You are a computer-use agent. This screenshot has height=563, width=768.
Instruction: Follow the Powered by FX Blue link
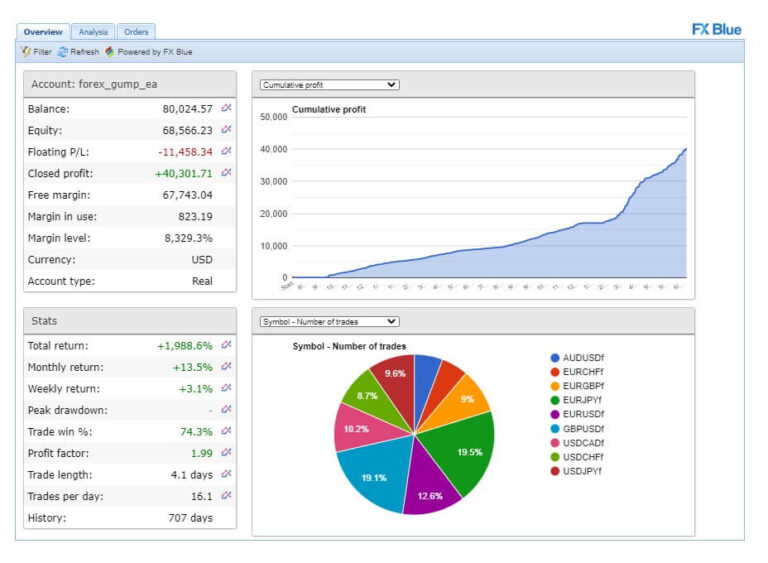click(155, 52)
